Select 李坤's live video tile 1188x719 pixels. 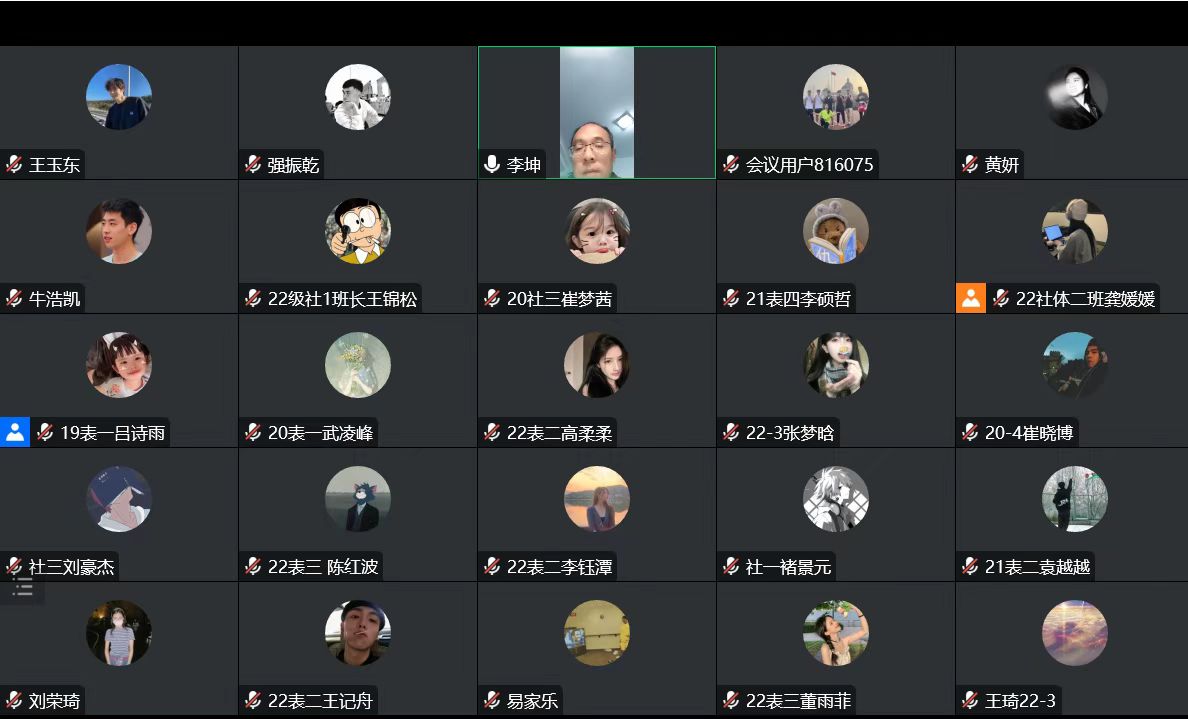(x=596, y=113)
